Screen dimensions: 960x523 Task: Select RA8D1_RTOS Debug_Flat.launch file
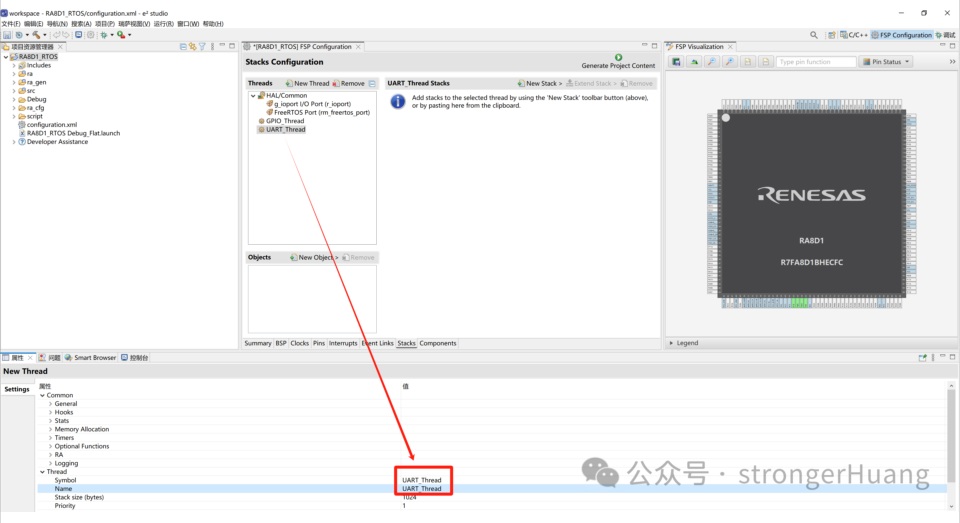(x=69, y=134)
